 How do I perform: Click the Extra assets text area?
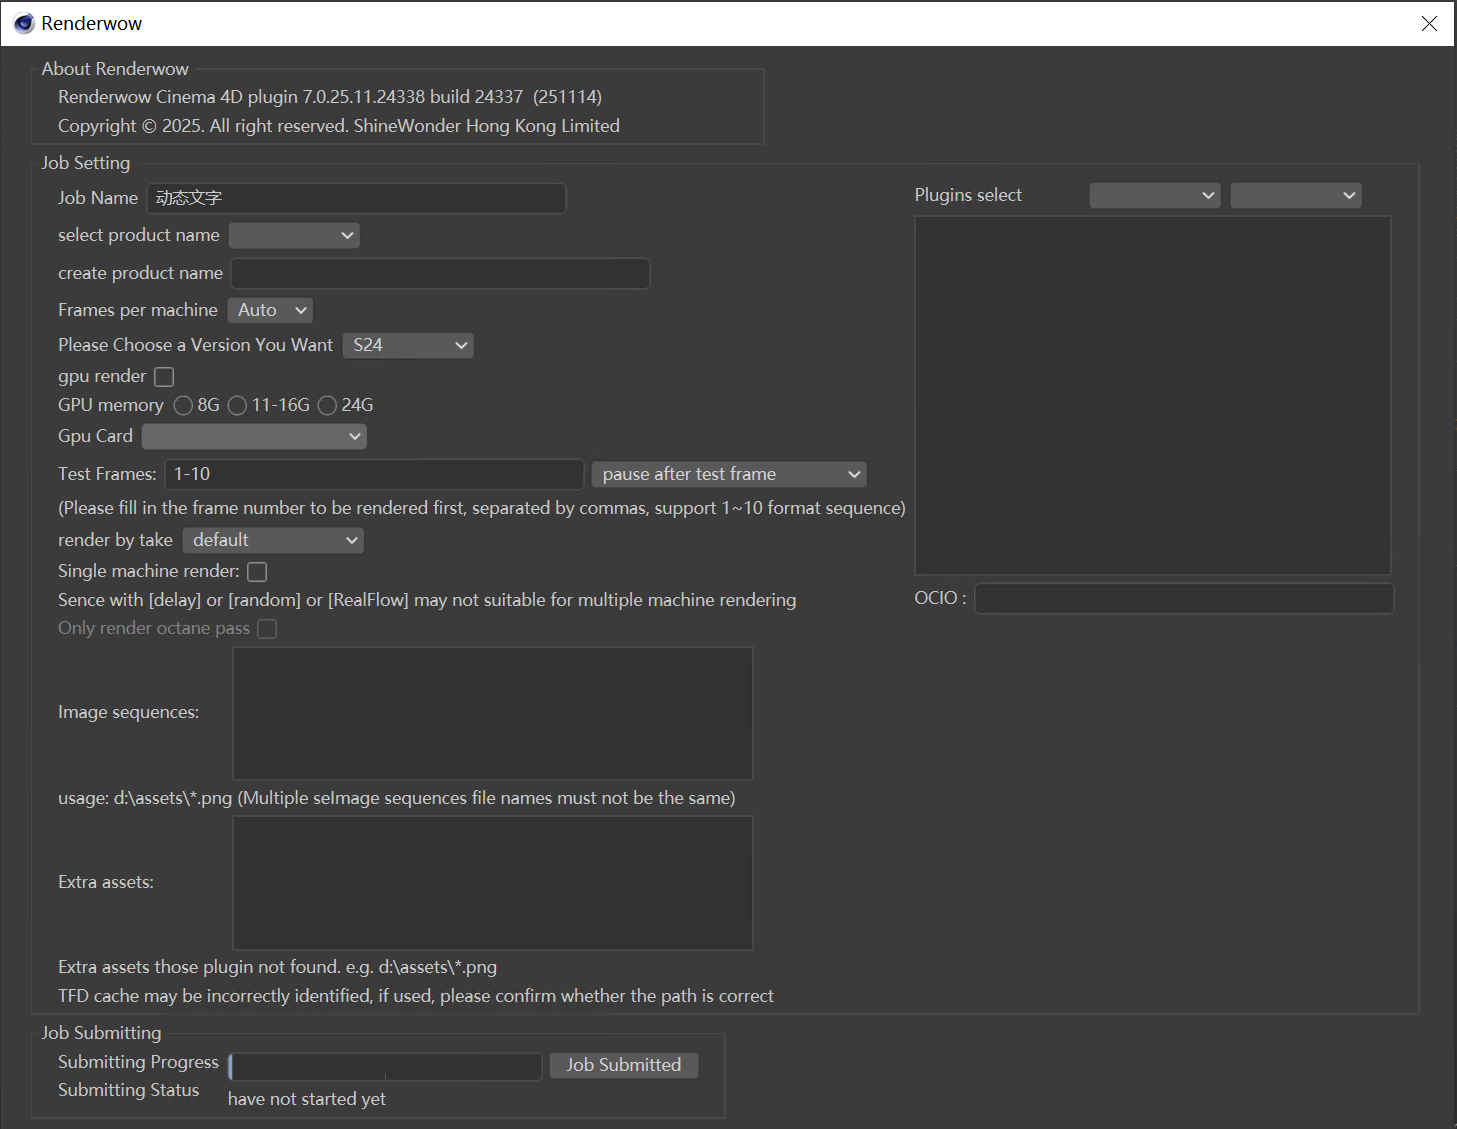point(493,883)
